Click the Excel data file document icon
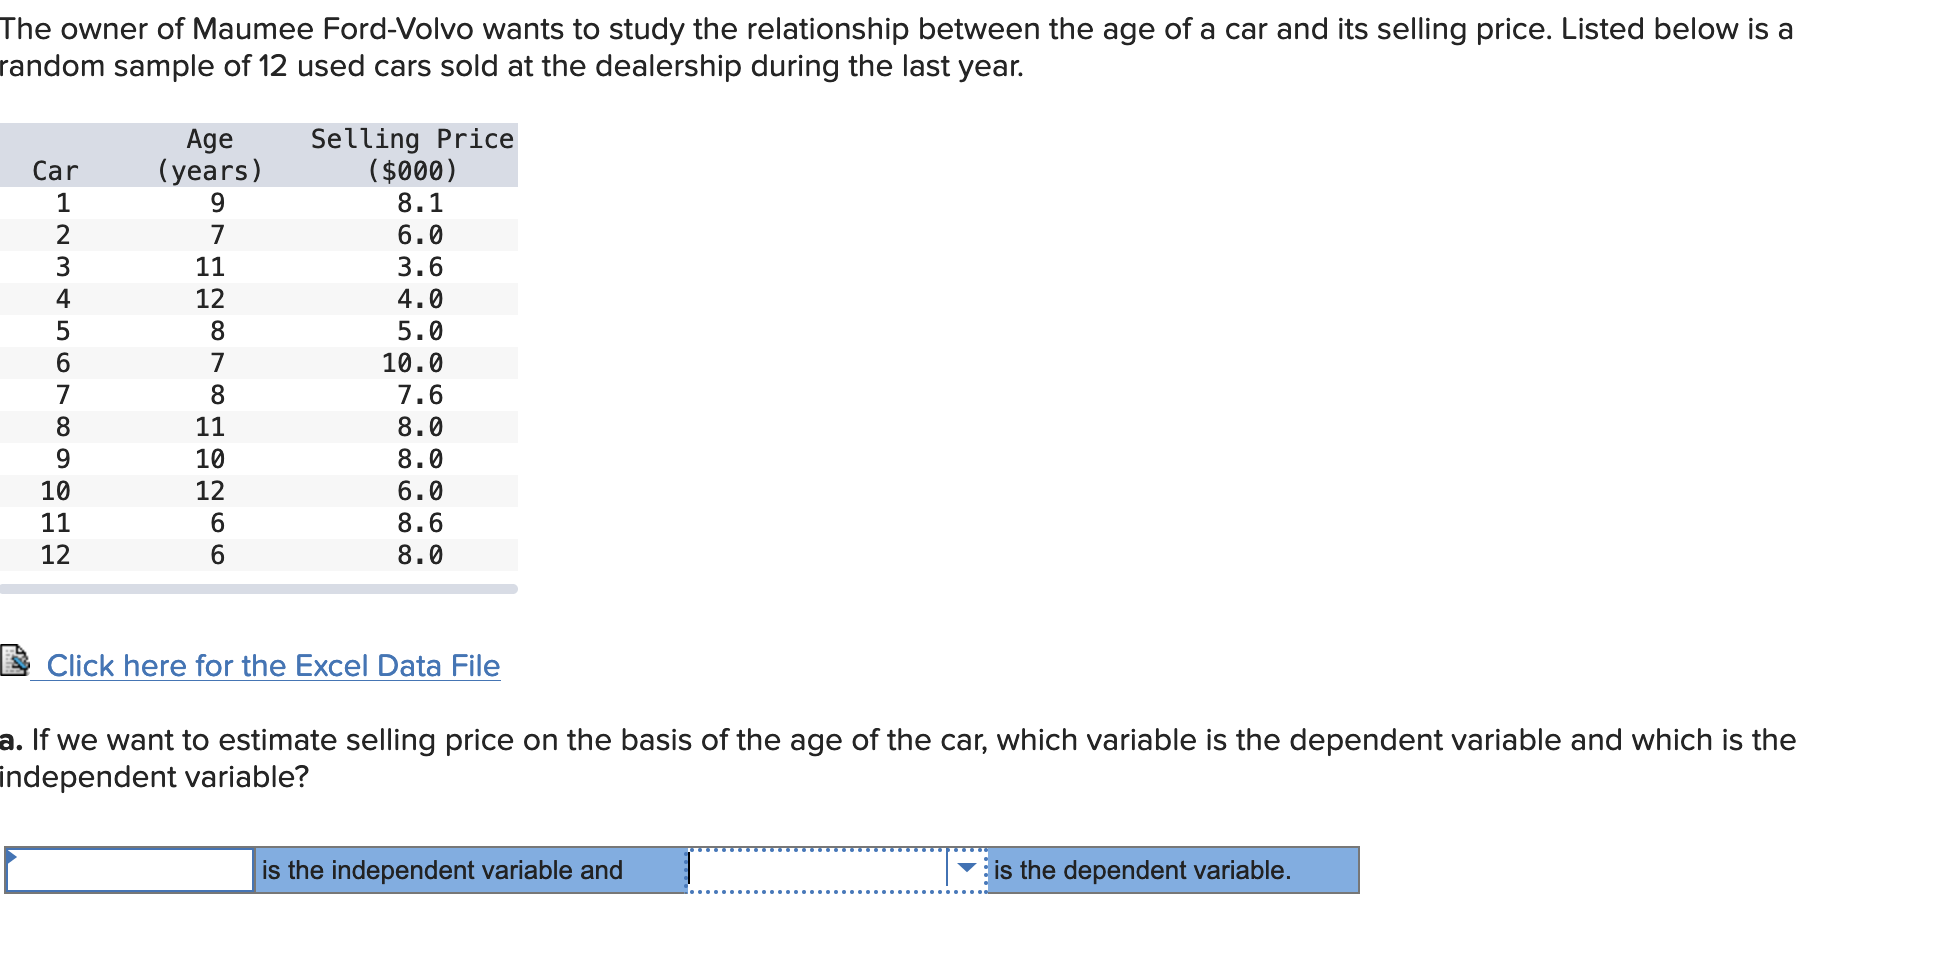This screenshot has width=1956, height=966. coord(16,662)
